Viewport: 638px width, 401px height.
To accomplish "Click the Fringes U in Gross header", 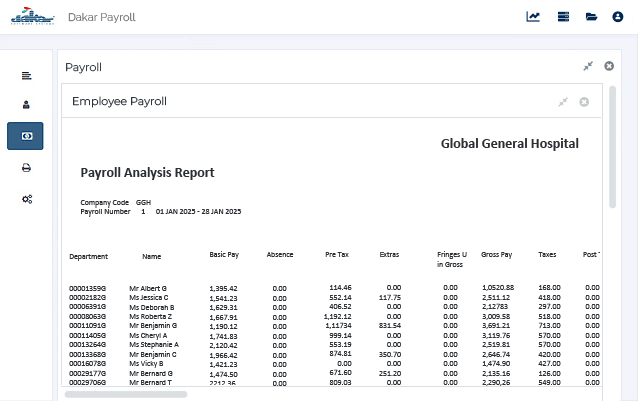I will (452, 259).
